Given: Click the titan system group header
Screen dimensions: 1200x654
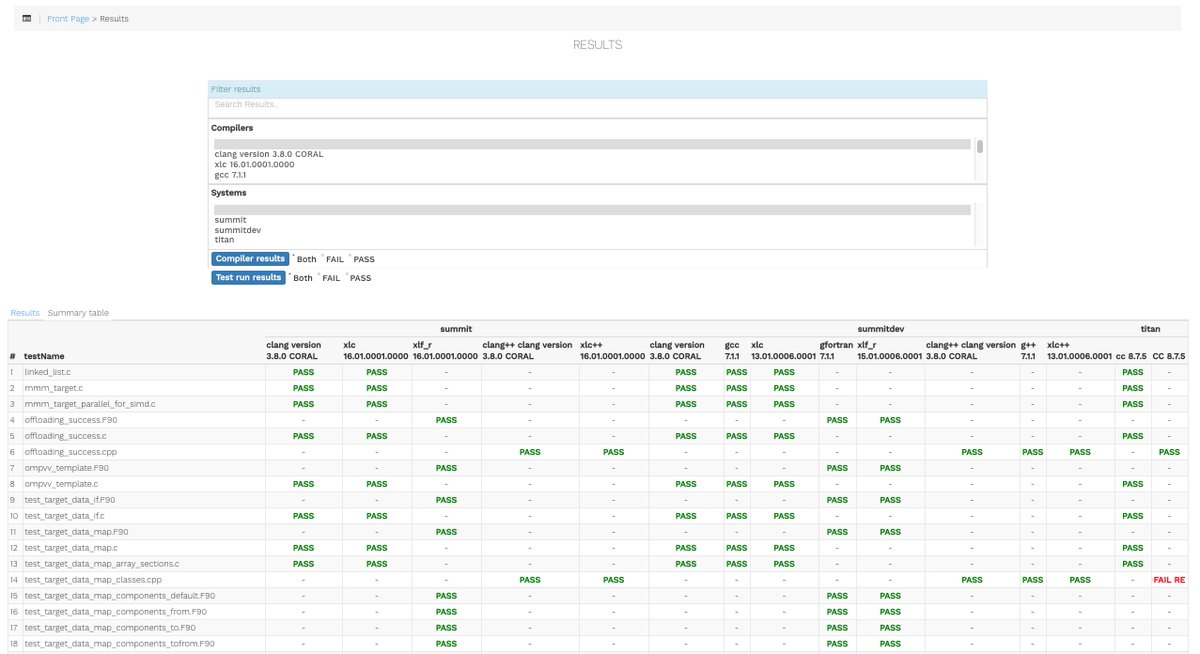Looking at the screenshot, I should click(x=1150, y=328).
